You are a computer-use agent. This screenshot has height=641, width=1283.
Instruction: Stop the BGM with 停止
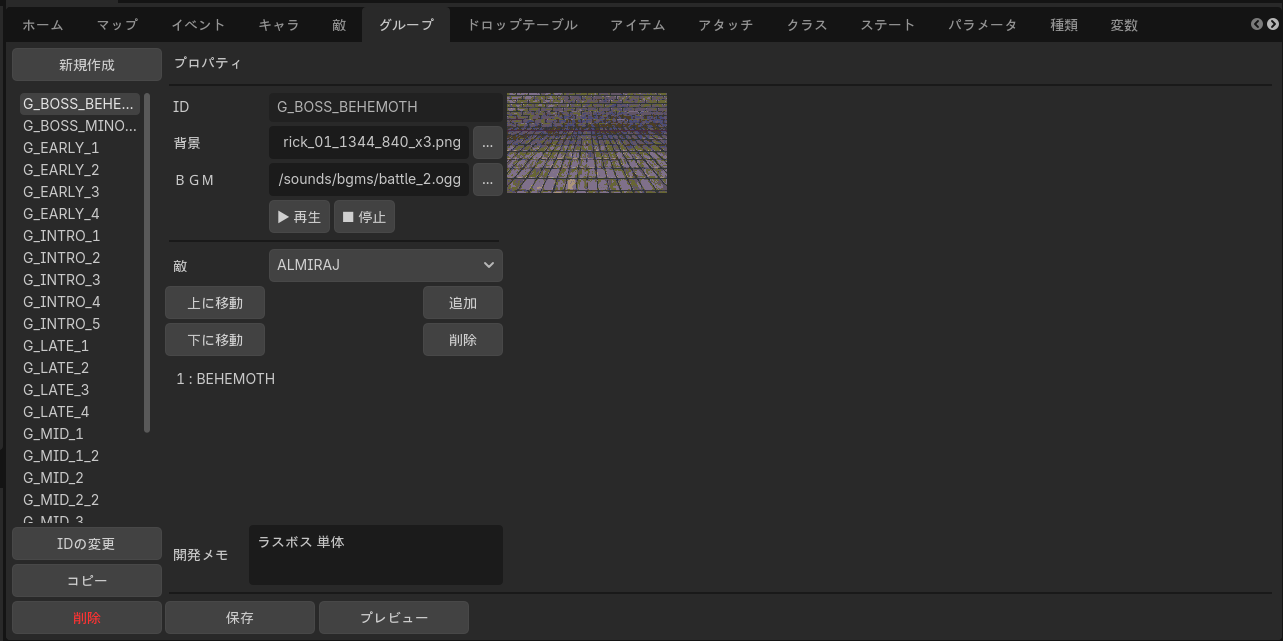[364, 217]
